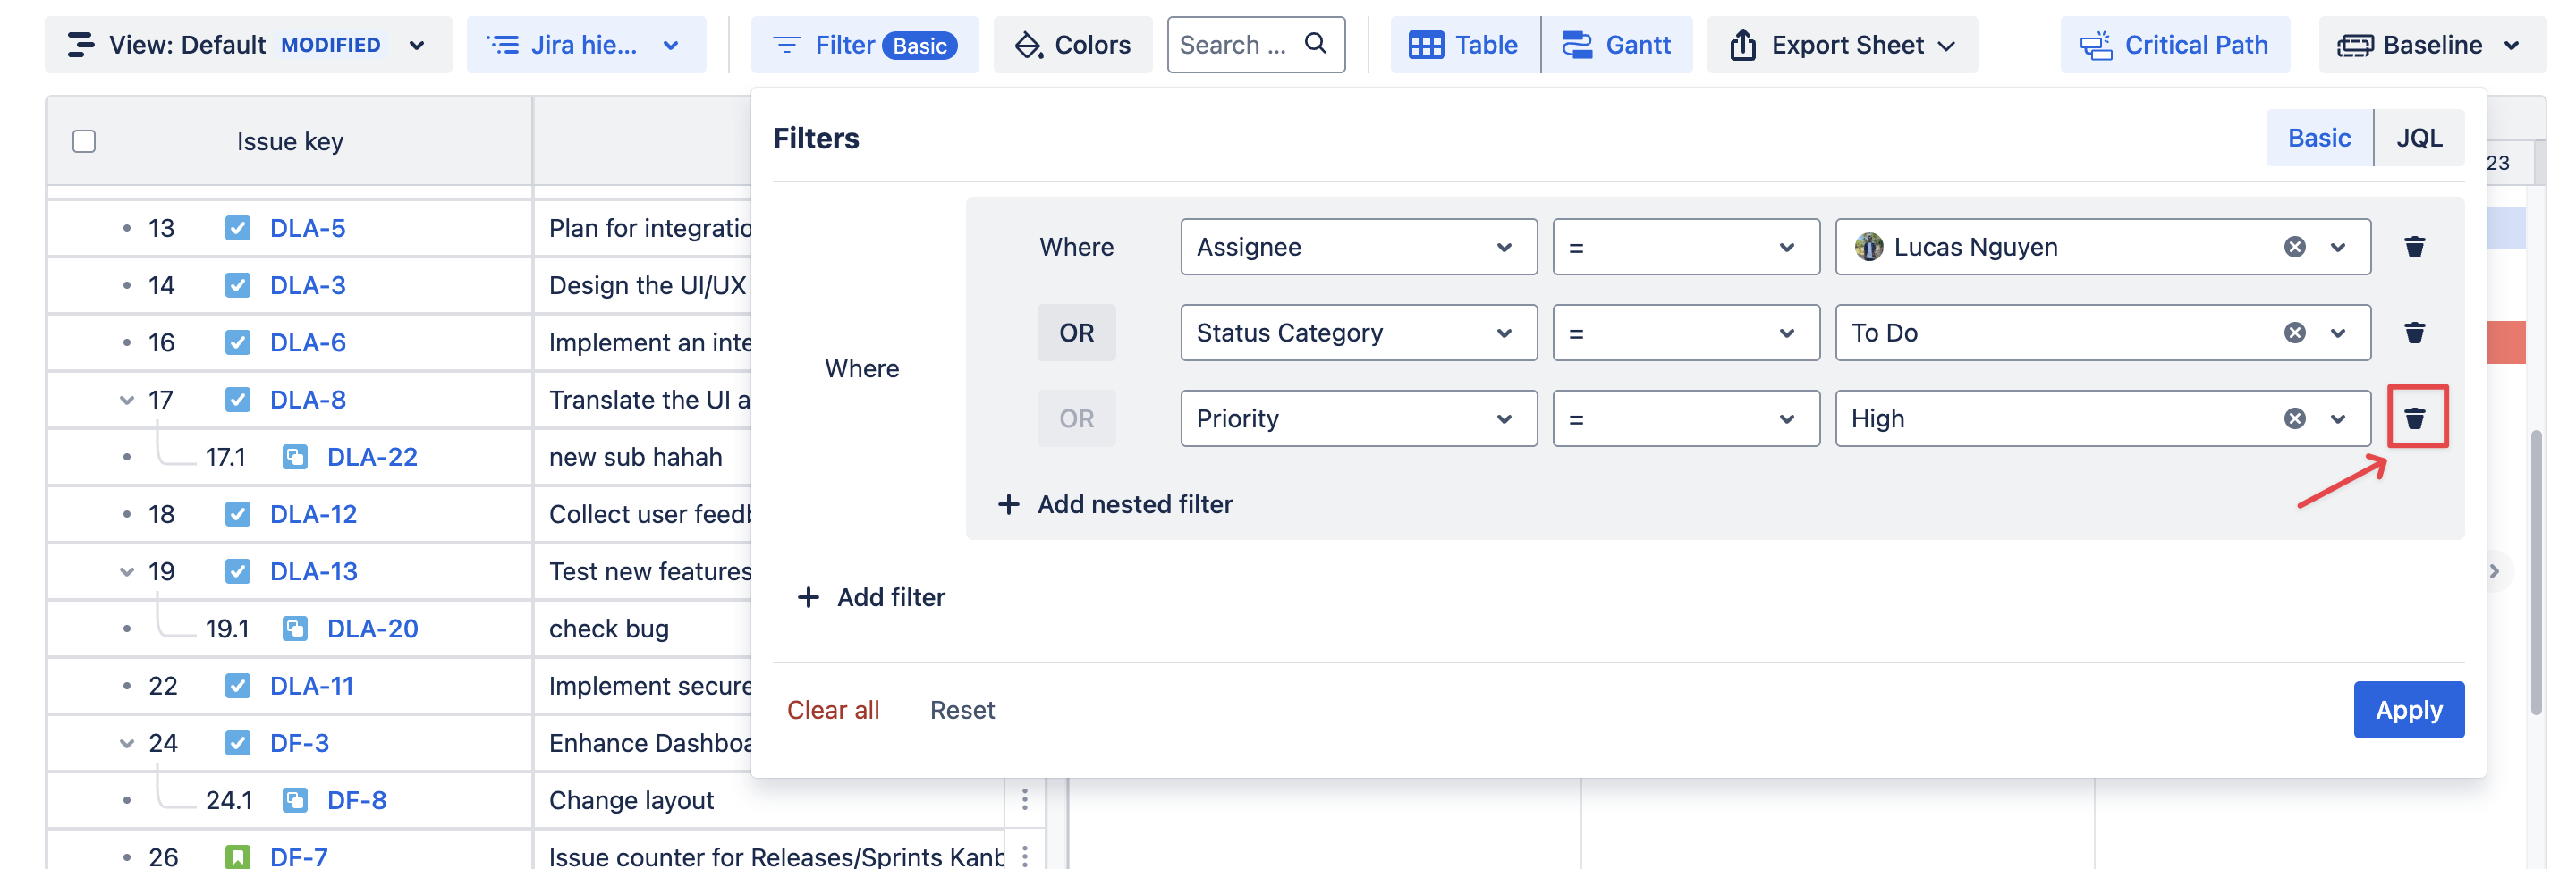Screen dimensions: 2576x869
Task: Open the Colors palette tool
Action: [1072, 45]
